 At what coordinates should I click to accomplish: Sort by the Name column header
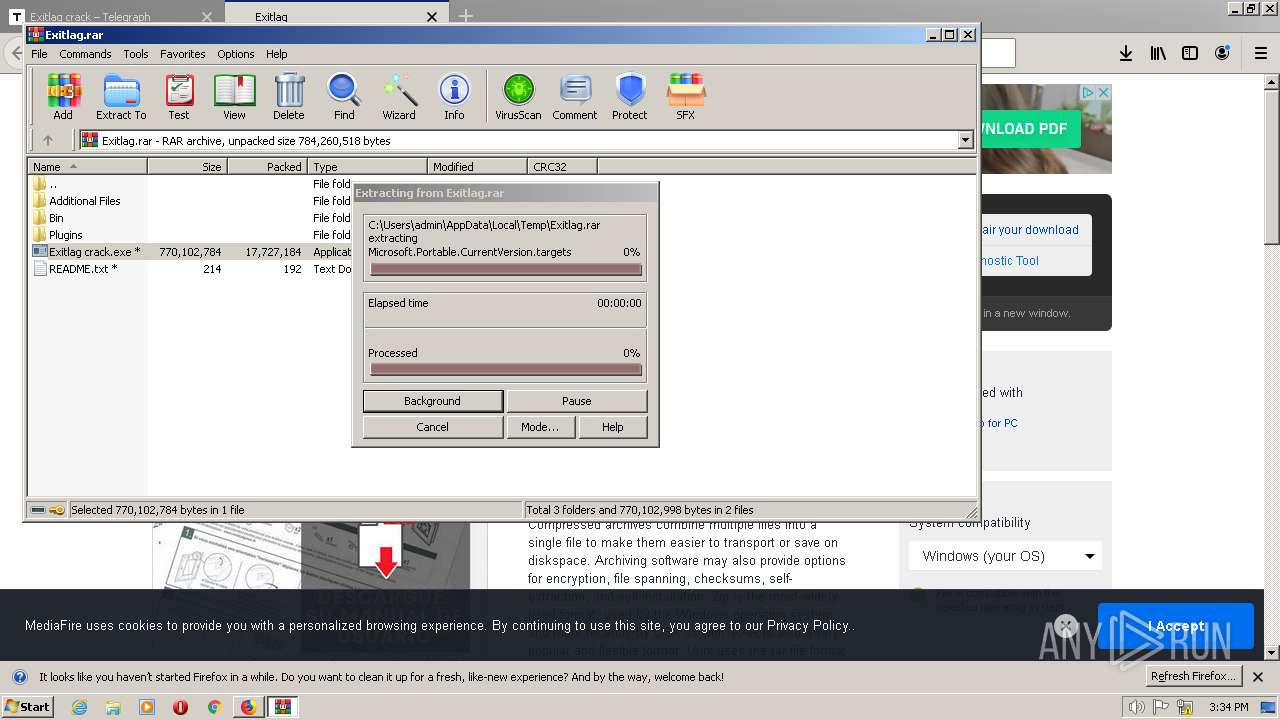(x=88, y=167)
